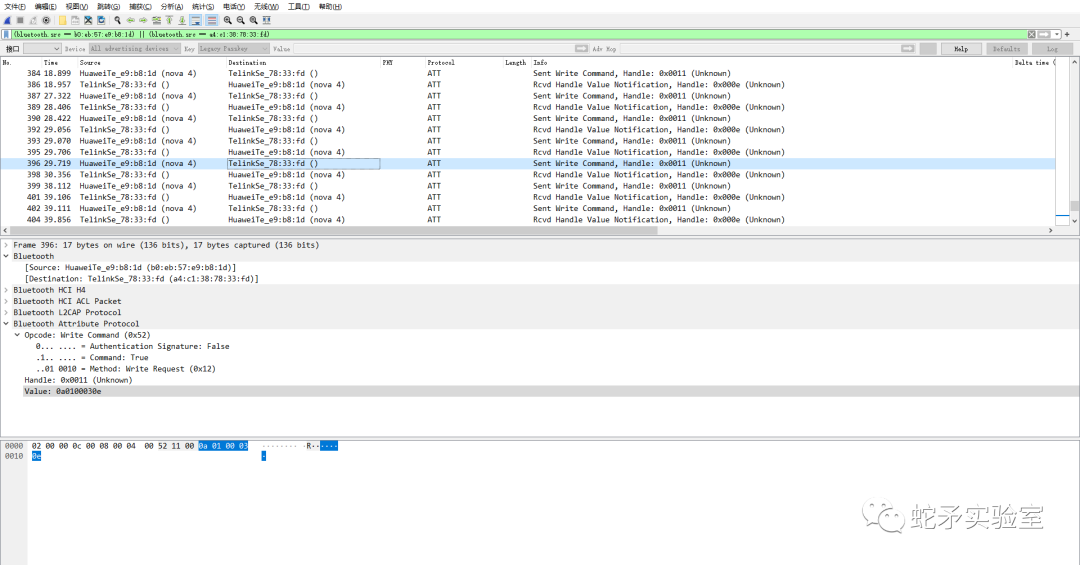Image resolution: width=1080 pixels, height=565 pixels.
Task: Click the Adv Hop input field
Action: [x=759, y=49]
